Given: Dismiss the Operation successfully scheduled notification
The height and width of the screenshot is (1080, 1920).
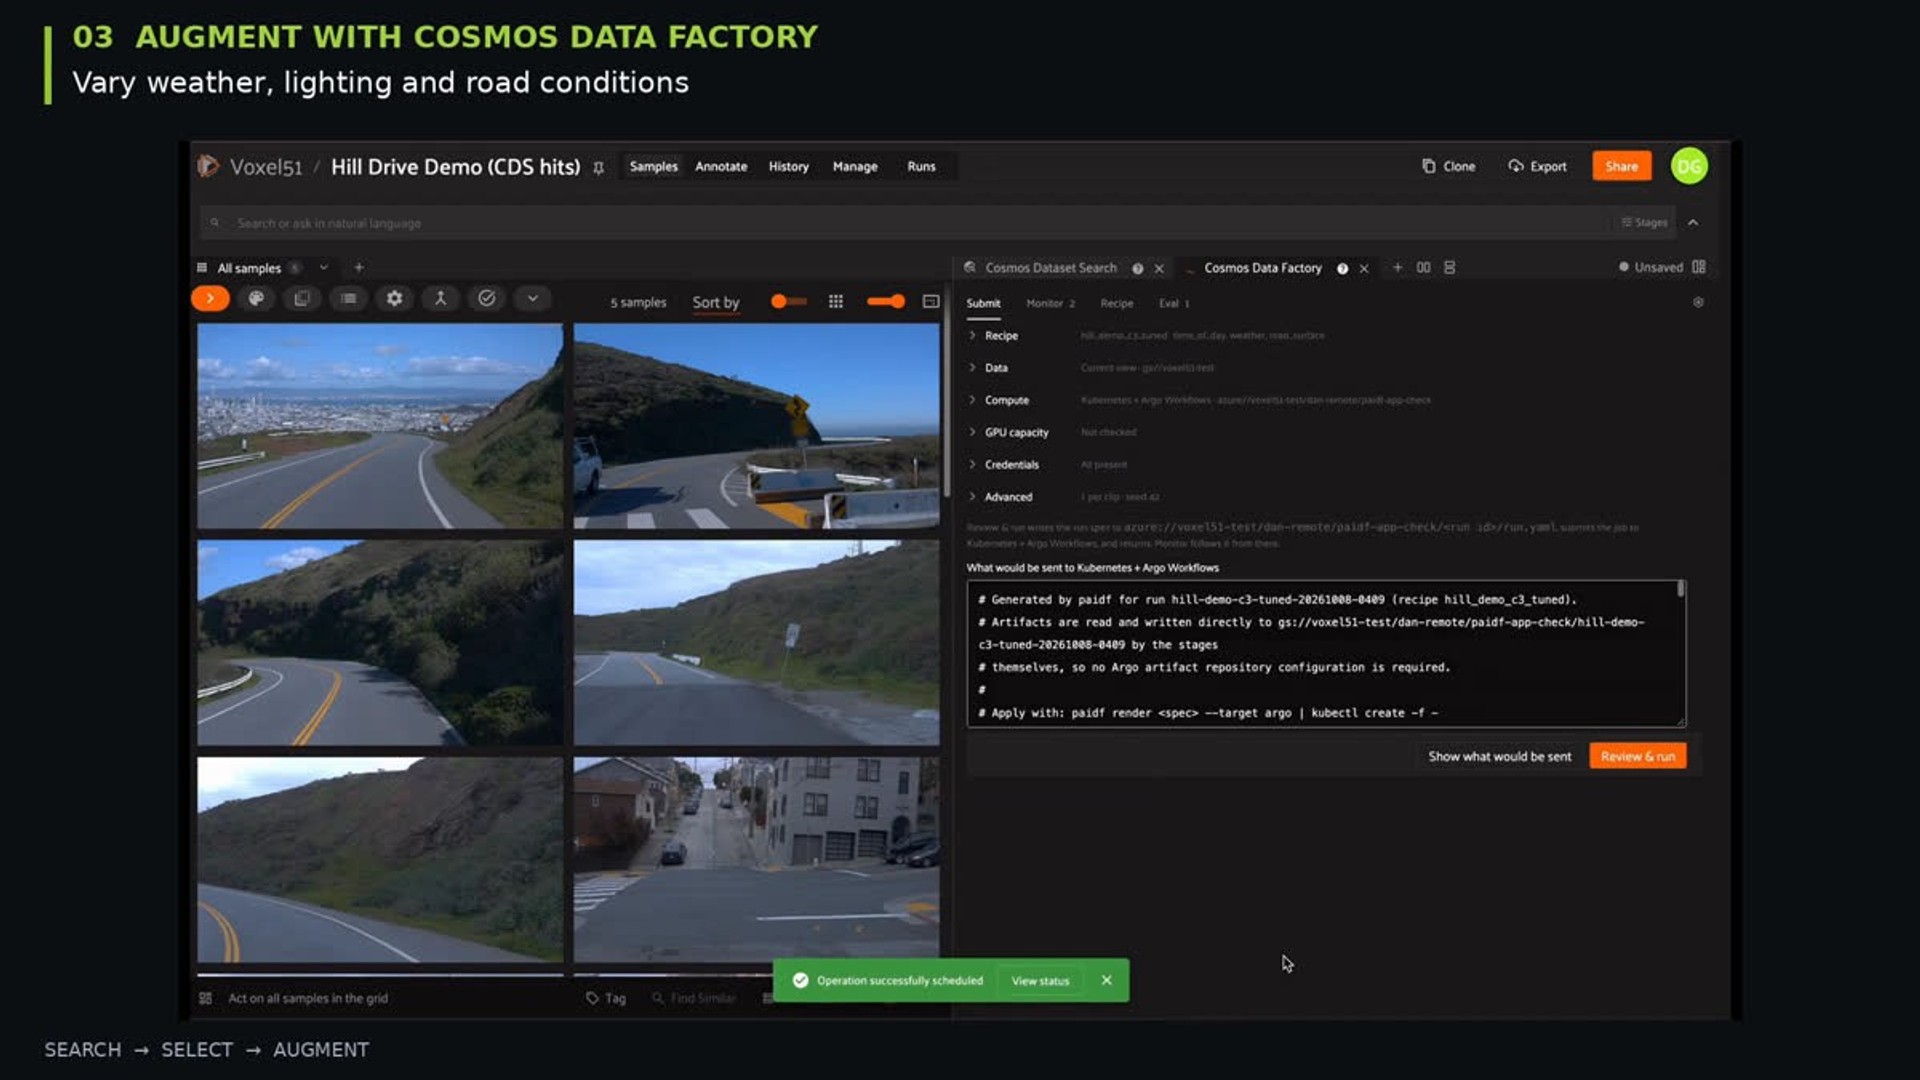Looking at the screenshot, I should 1106,980.
